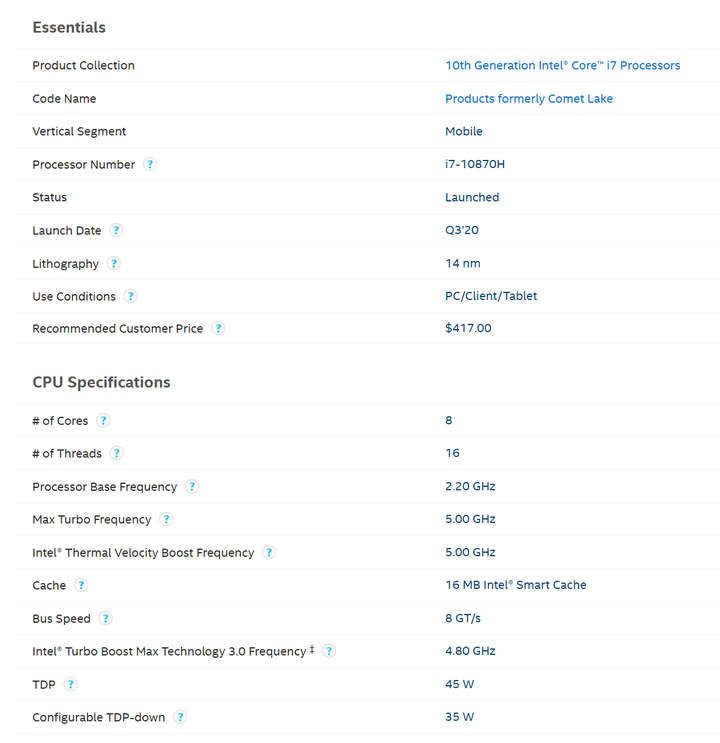Screen dimensions: 720x743
Task: Click the help icon for Processor Base Frequency
Action: tap(192, 487)
